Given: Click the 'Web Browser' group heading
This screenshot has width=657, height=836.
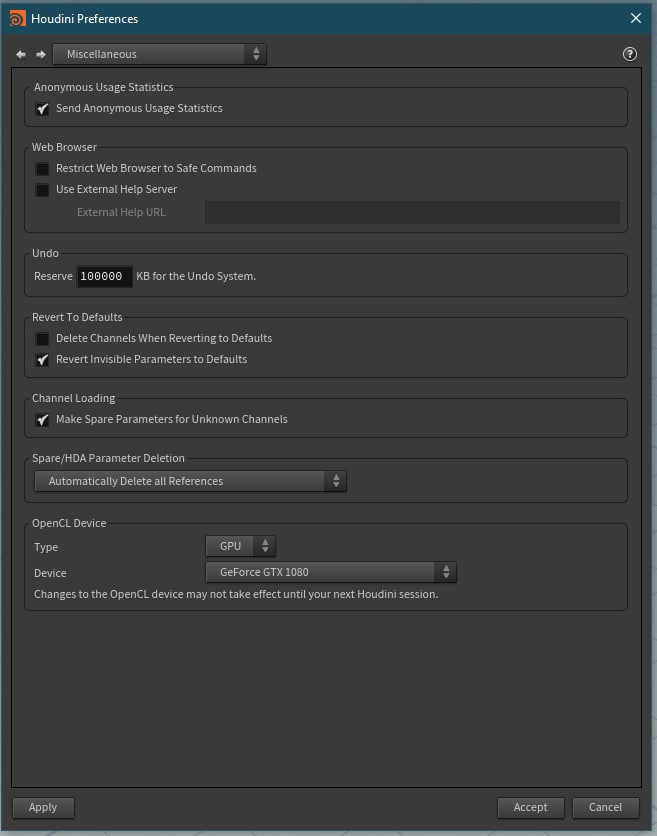Looking at the screenshot, I should tap(65, 147).
